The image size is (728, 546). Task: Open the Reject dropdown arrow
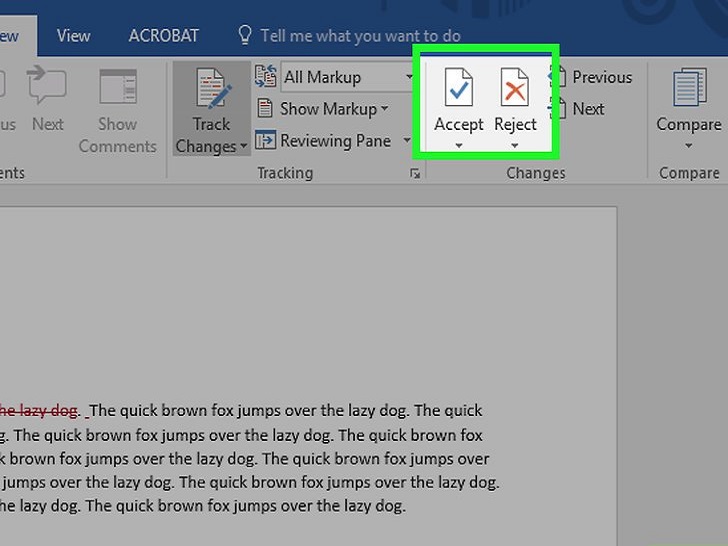(x=514, y=146)
